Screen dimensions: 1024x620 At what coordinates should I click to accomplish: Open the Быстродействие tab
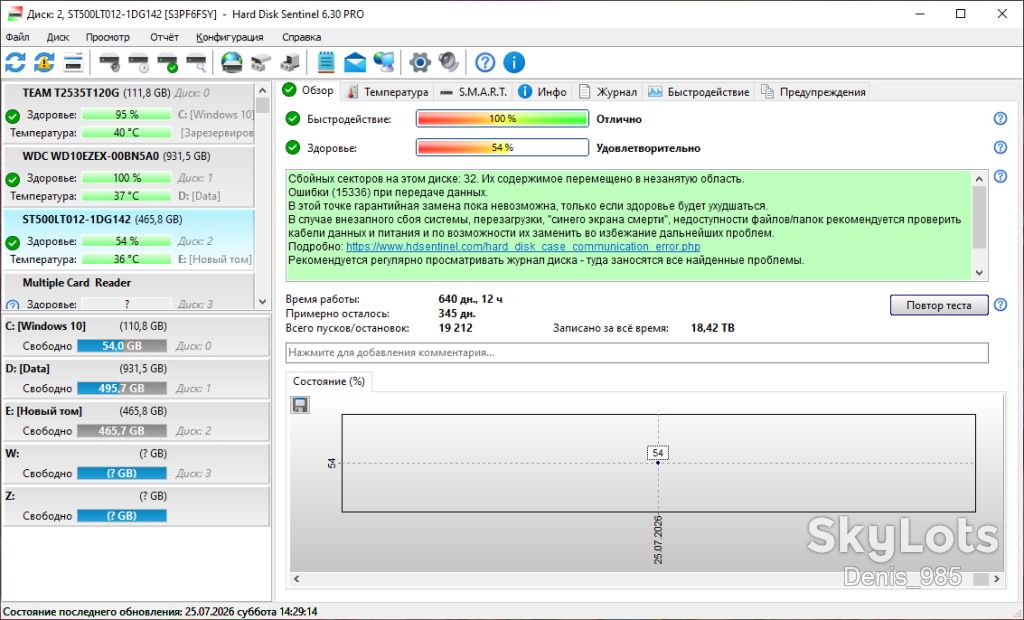698,92
